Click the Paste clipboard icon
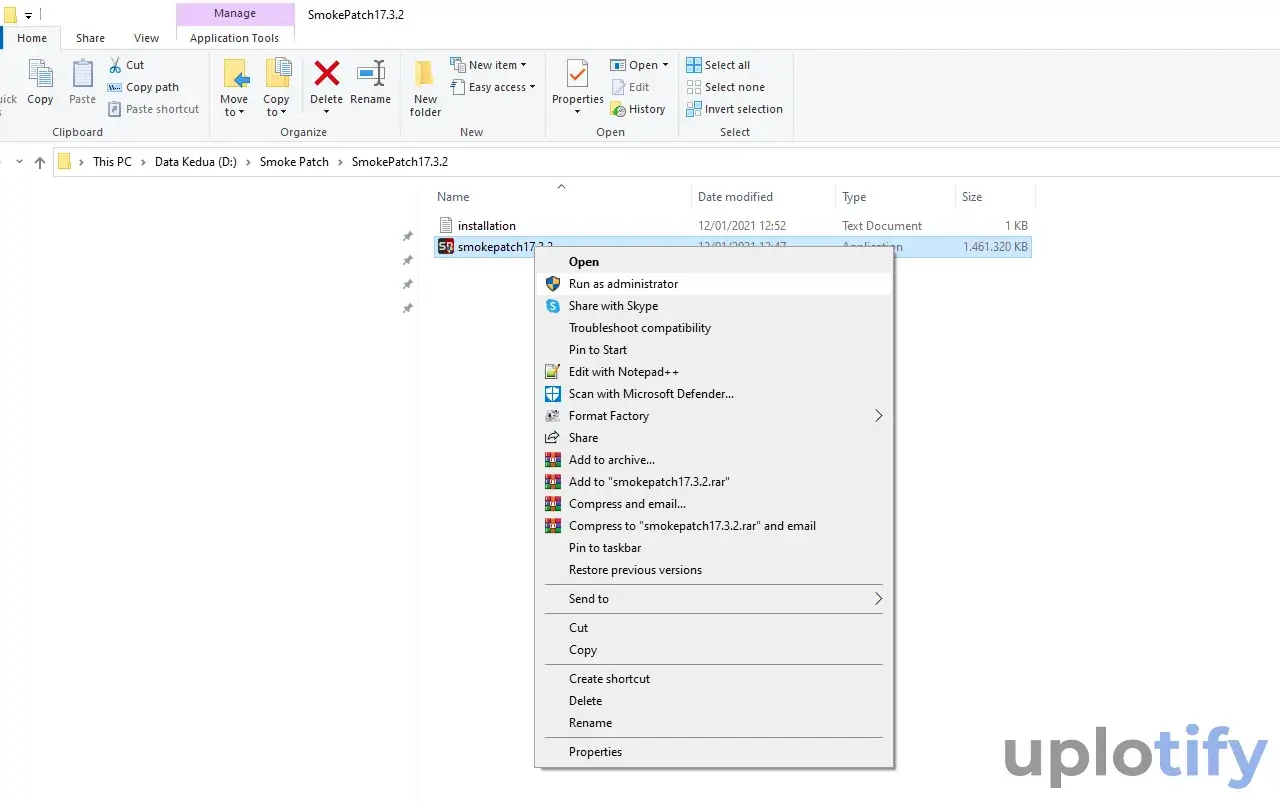 [82, 75]
